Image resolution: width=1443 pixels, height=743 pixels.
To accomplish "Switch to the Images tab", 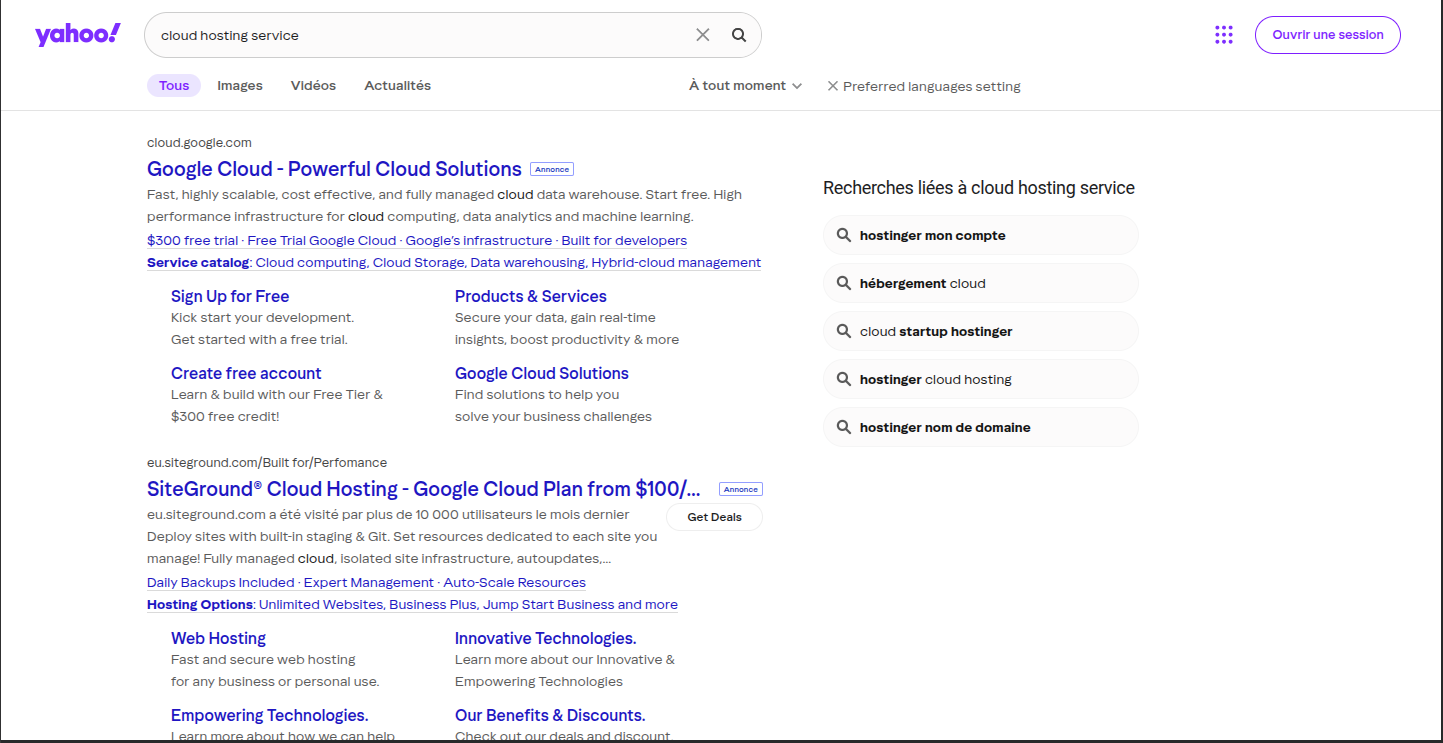I will pyautogui.click(x=240, y=86).
